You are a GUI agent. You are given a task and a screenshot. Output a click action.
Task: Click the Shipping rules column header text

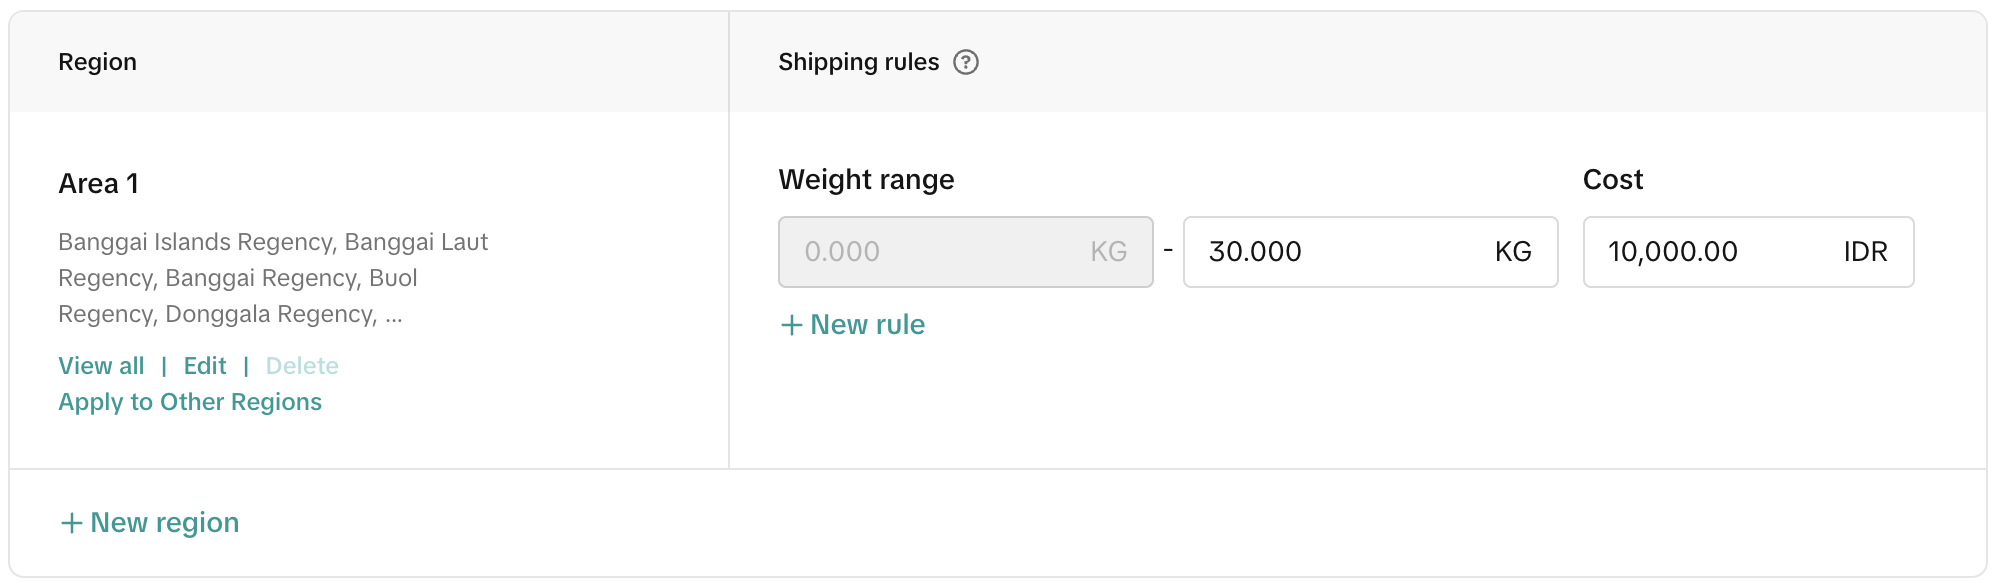coord(858,62)
